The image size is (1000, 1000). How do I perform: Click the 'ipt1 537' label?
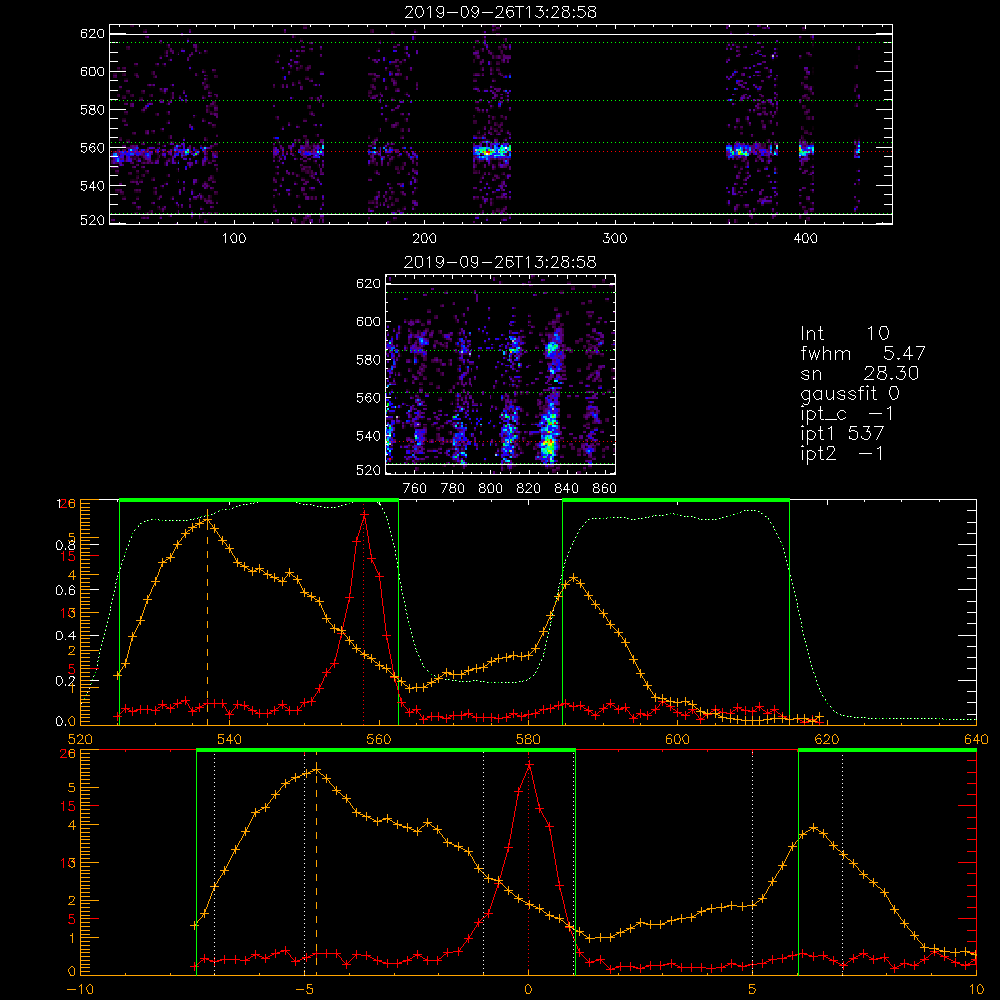pos(842,434)
